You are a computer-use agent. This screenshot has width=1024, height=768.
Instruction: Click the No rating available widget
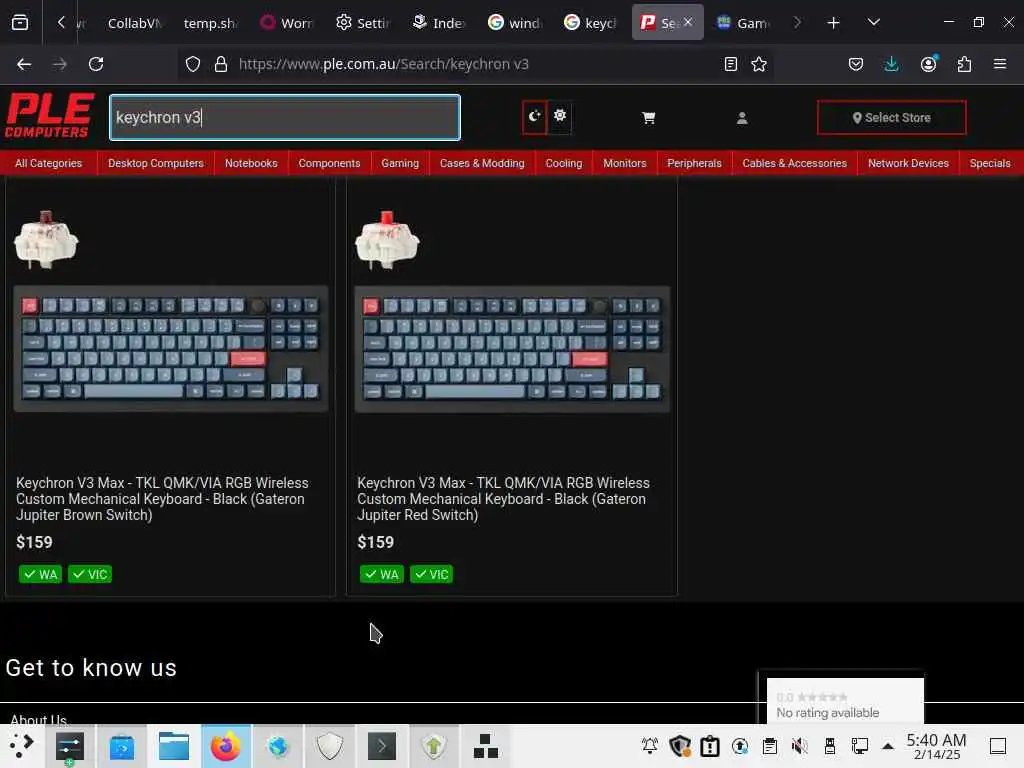845,701
